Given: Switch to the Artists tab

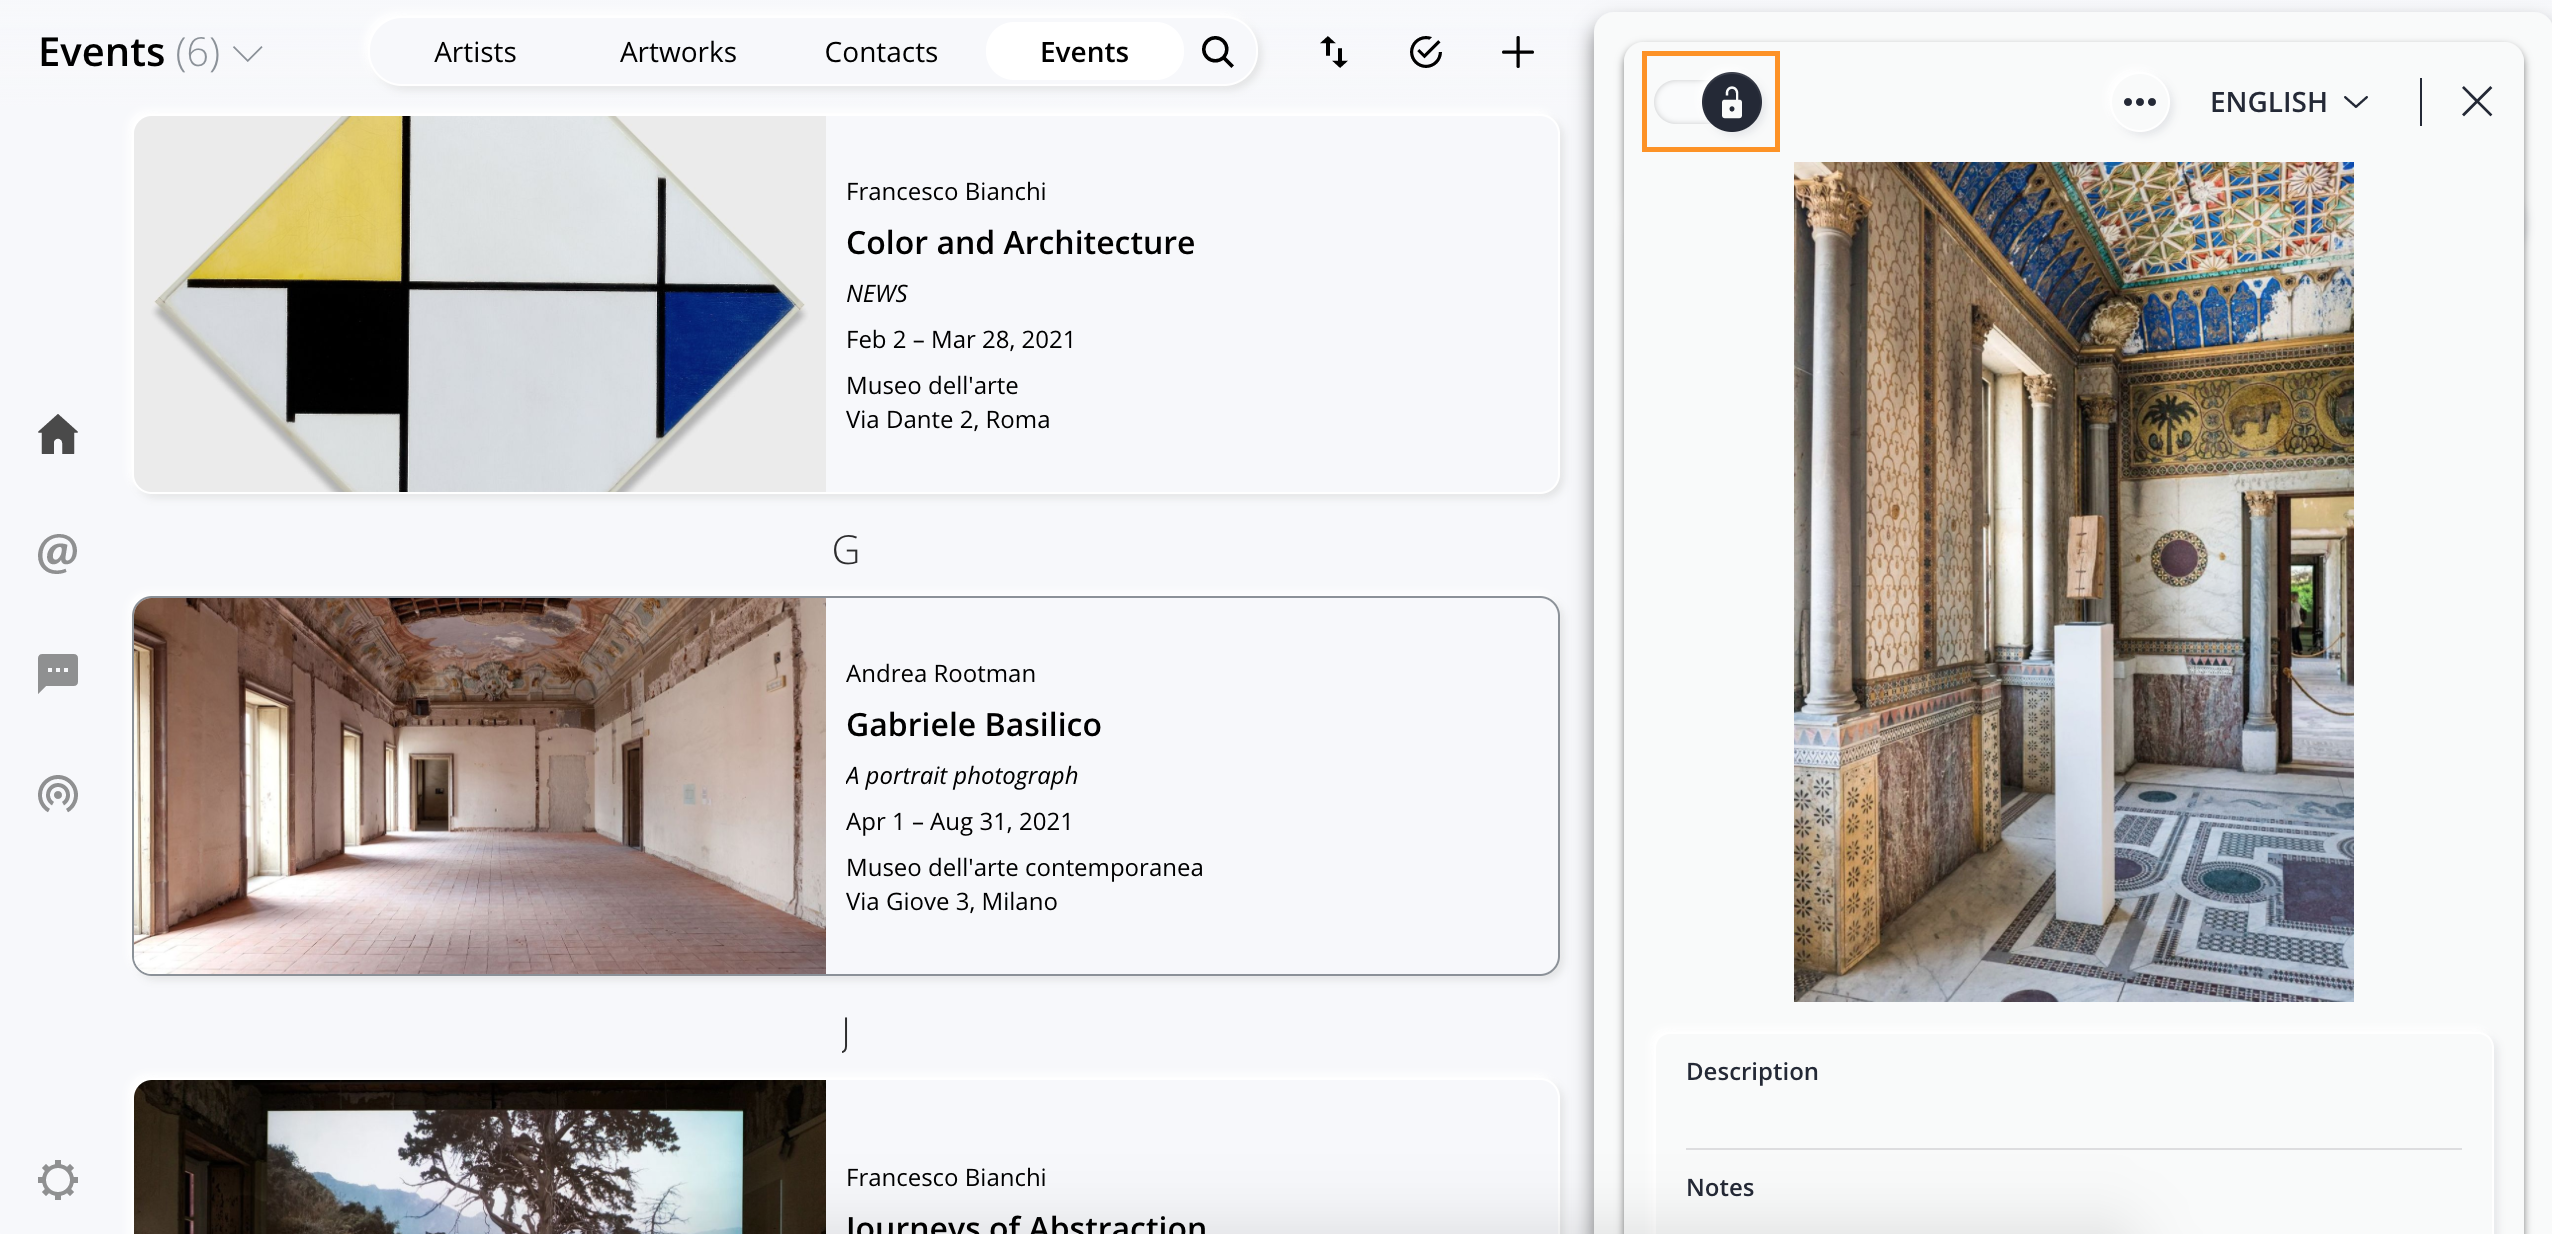Looking at the screenshot, I should pyautogui.click(x=475, y=52).
